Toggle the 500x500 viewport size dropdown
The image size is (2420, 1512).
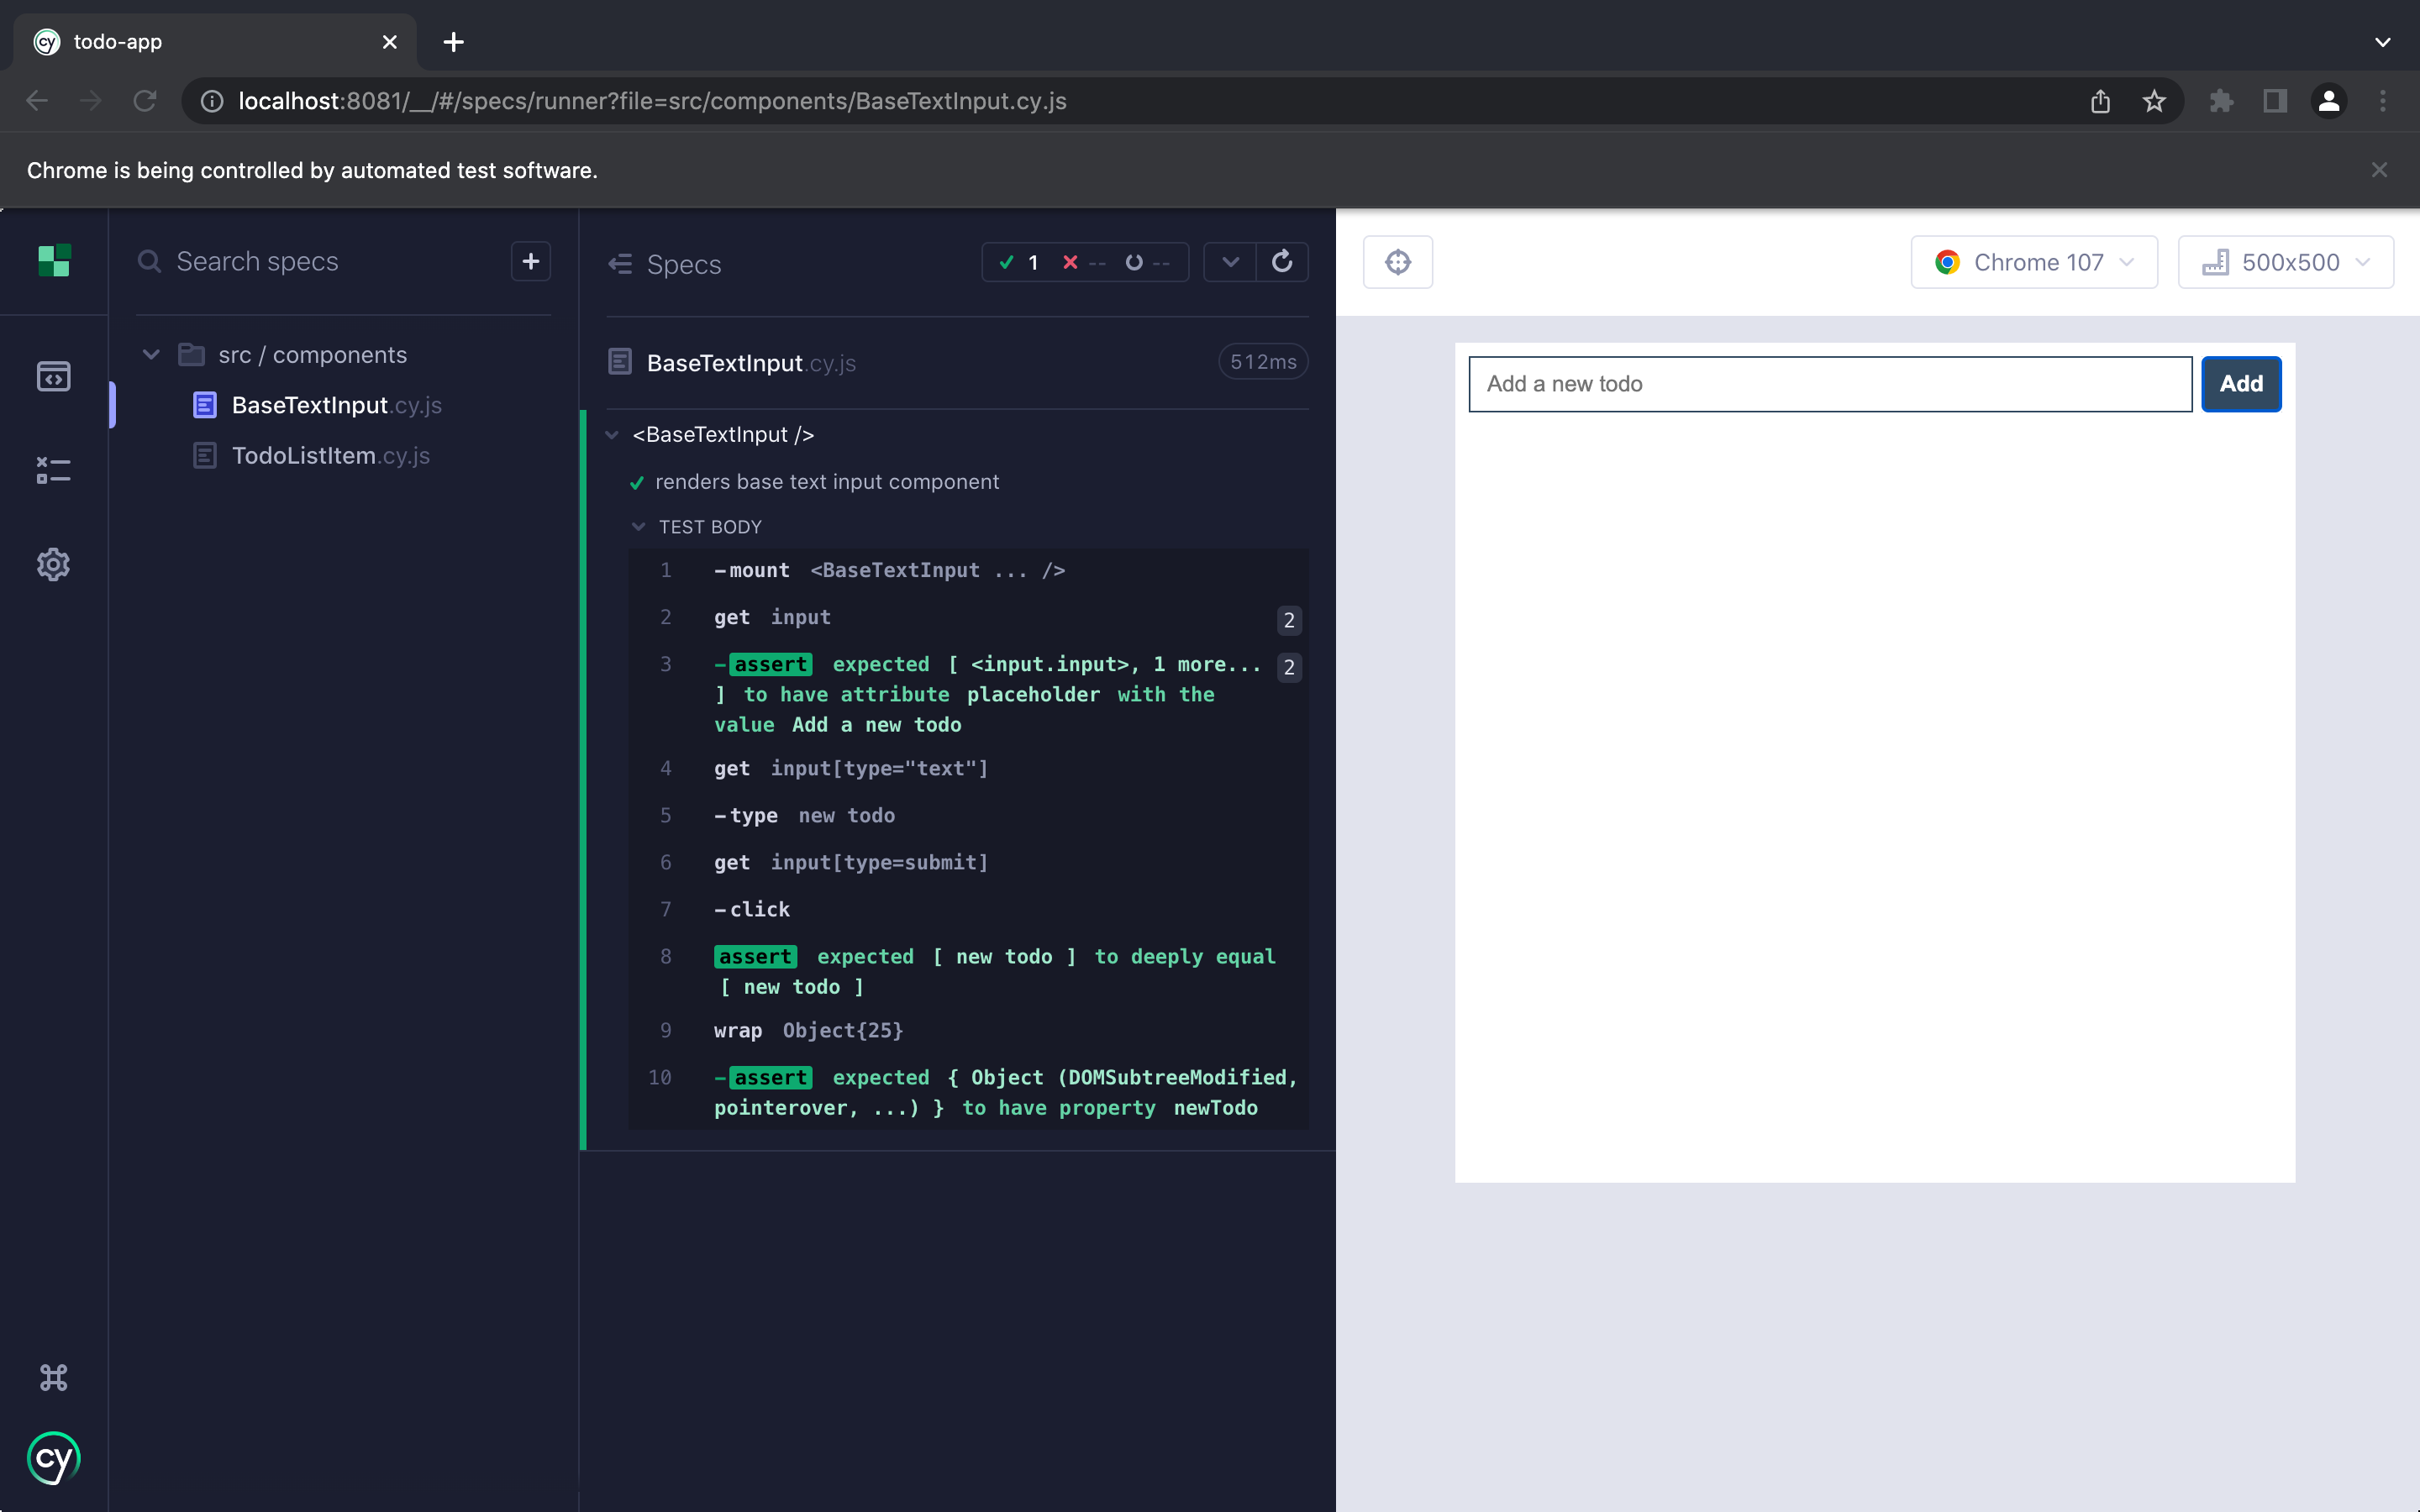[x=2287, y=261]
